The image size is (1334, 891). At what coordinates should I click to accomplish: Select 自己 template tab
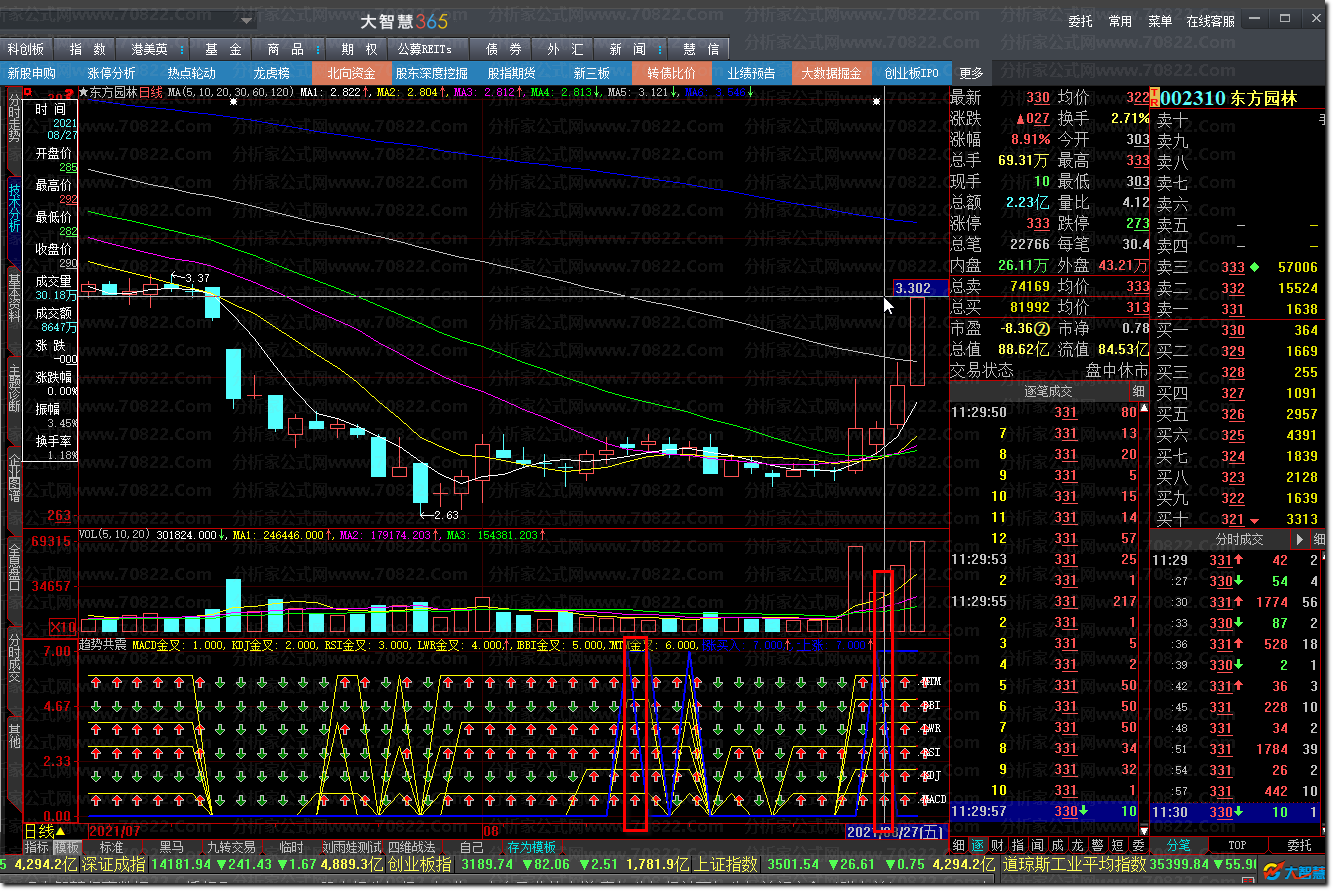pyautogui.click(x=471, y=846)
